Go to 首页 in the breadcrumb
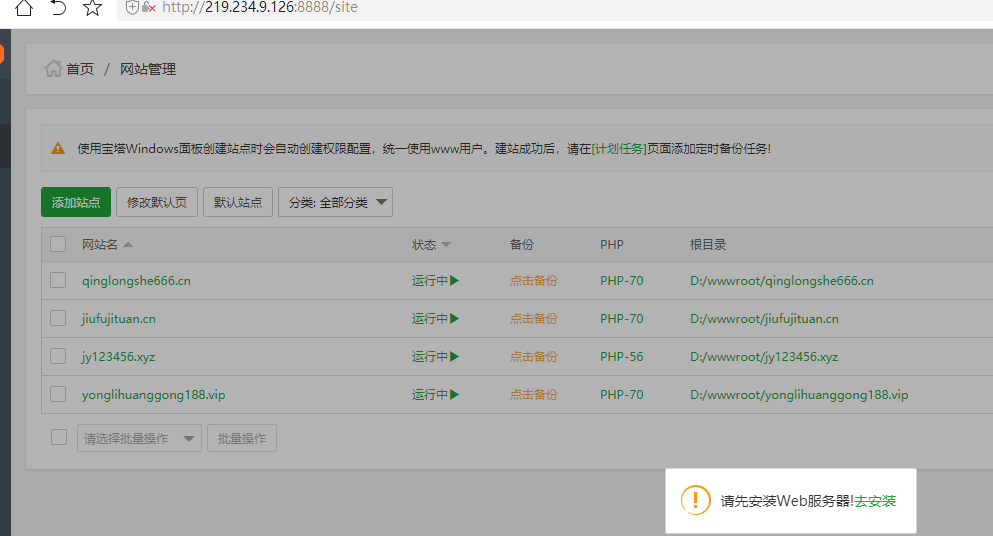 (x=80, y=69)
